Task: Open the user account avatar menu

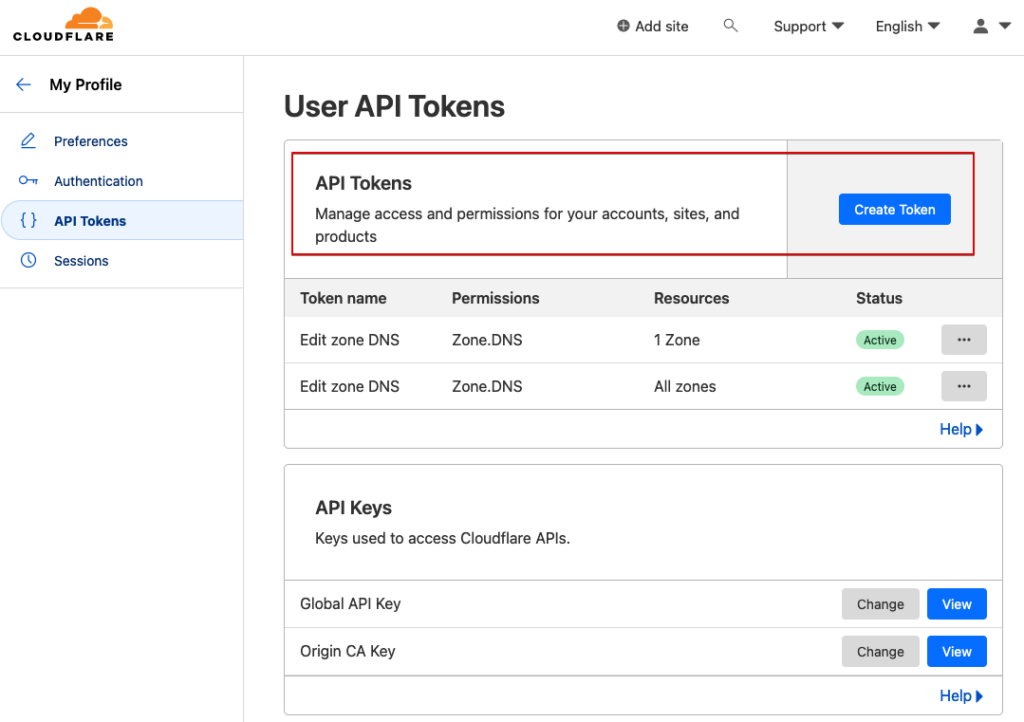Action: tap(980, 26)
